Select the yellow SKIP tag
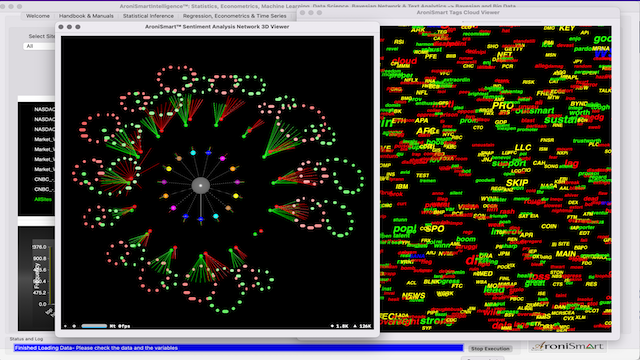 click(x=517, y=183)
